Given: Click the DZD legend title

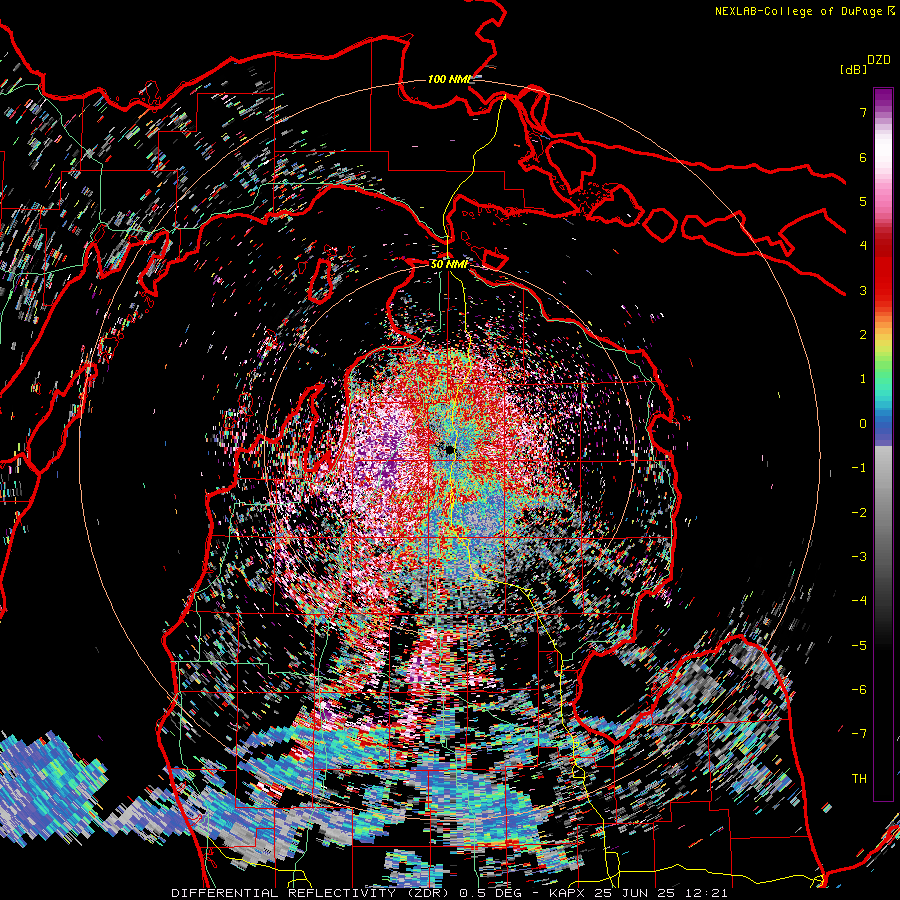Looking at the screenshot, I should (x=879, y=60).
